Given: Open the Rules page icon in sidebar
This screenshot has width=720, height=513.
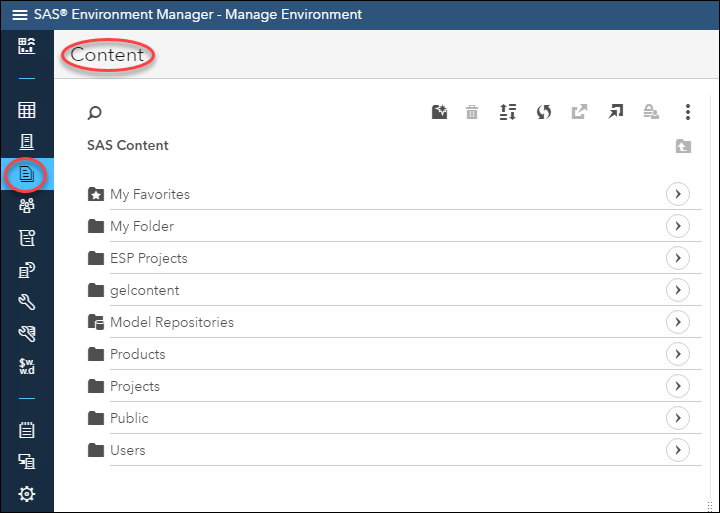Looking at the screenshot, I should point(27,238).
